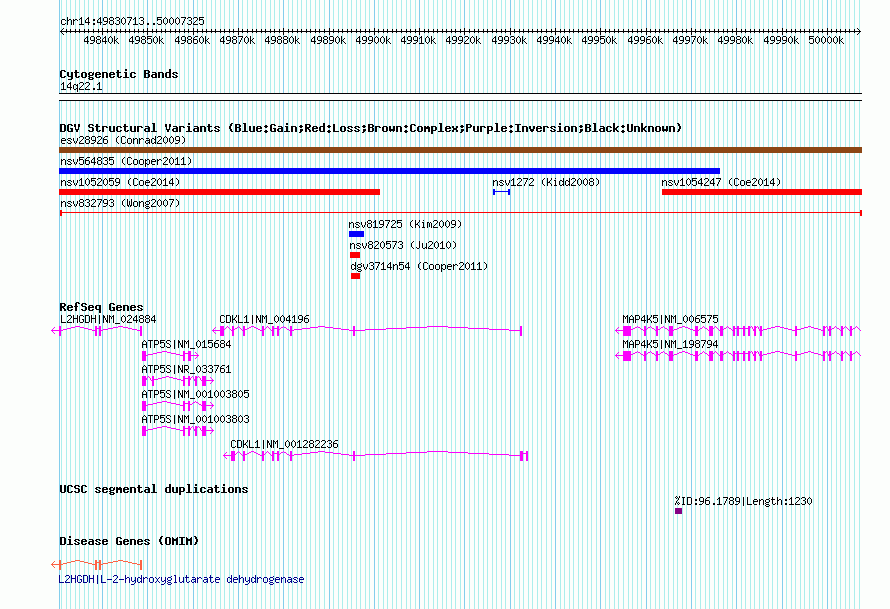Viewport: 890px width, 609px height.
Task: Click the purple segmental duplication block
Action: 678,511
